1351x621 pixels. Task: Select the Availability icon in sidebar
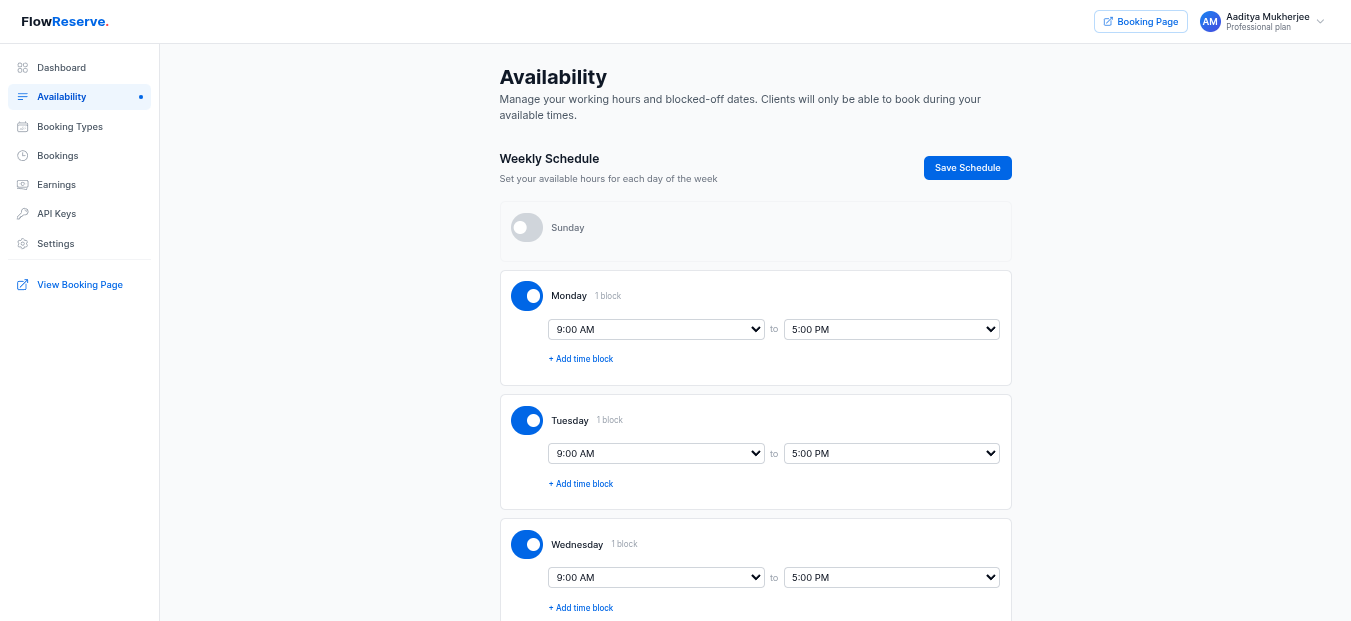[x=22, y=96]
